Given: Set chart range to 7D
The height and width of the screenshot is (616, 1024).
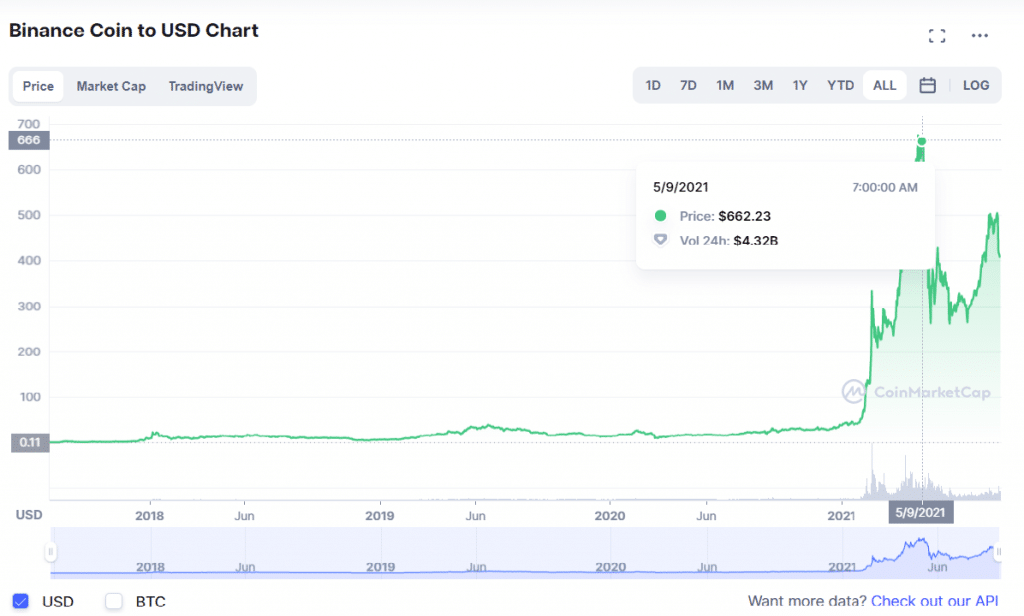Looking at the screenshot, I should point(688,86).
